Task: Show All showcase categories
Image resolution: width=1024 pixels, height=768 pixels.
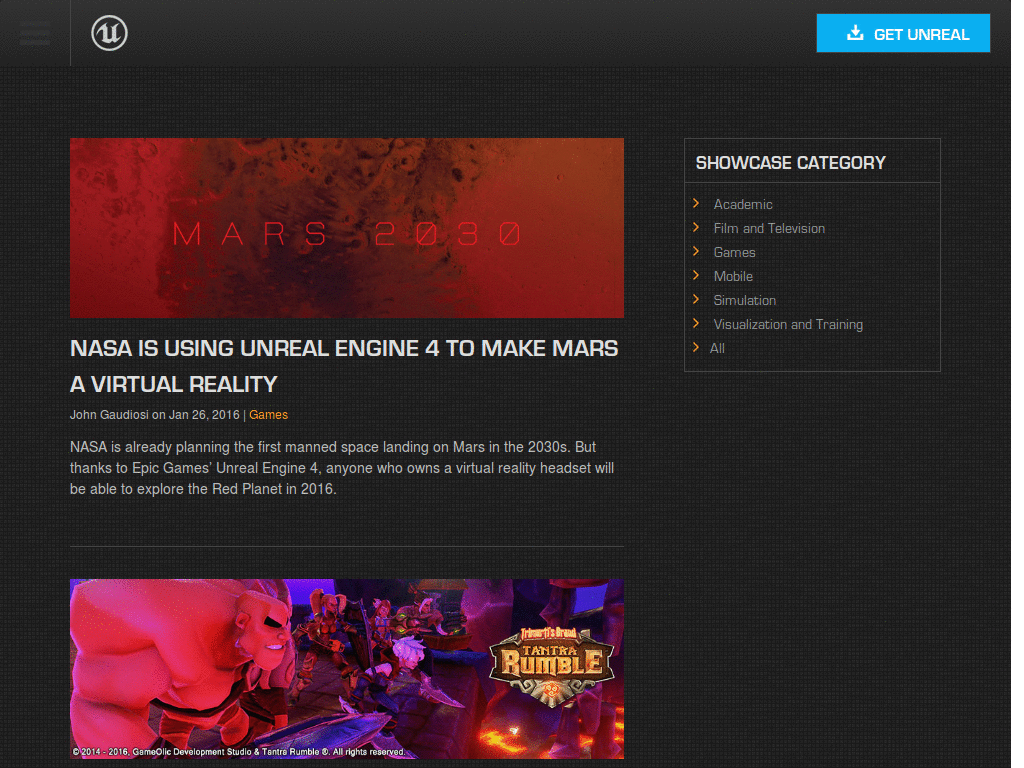Action: 717,349
